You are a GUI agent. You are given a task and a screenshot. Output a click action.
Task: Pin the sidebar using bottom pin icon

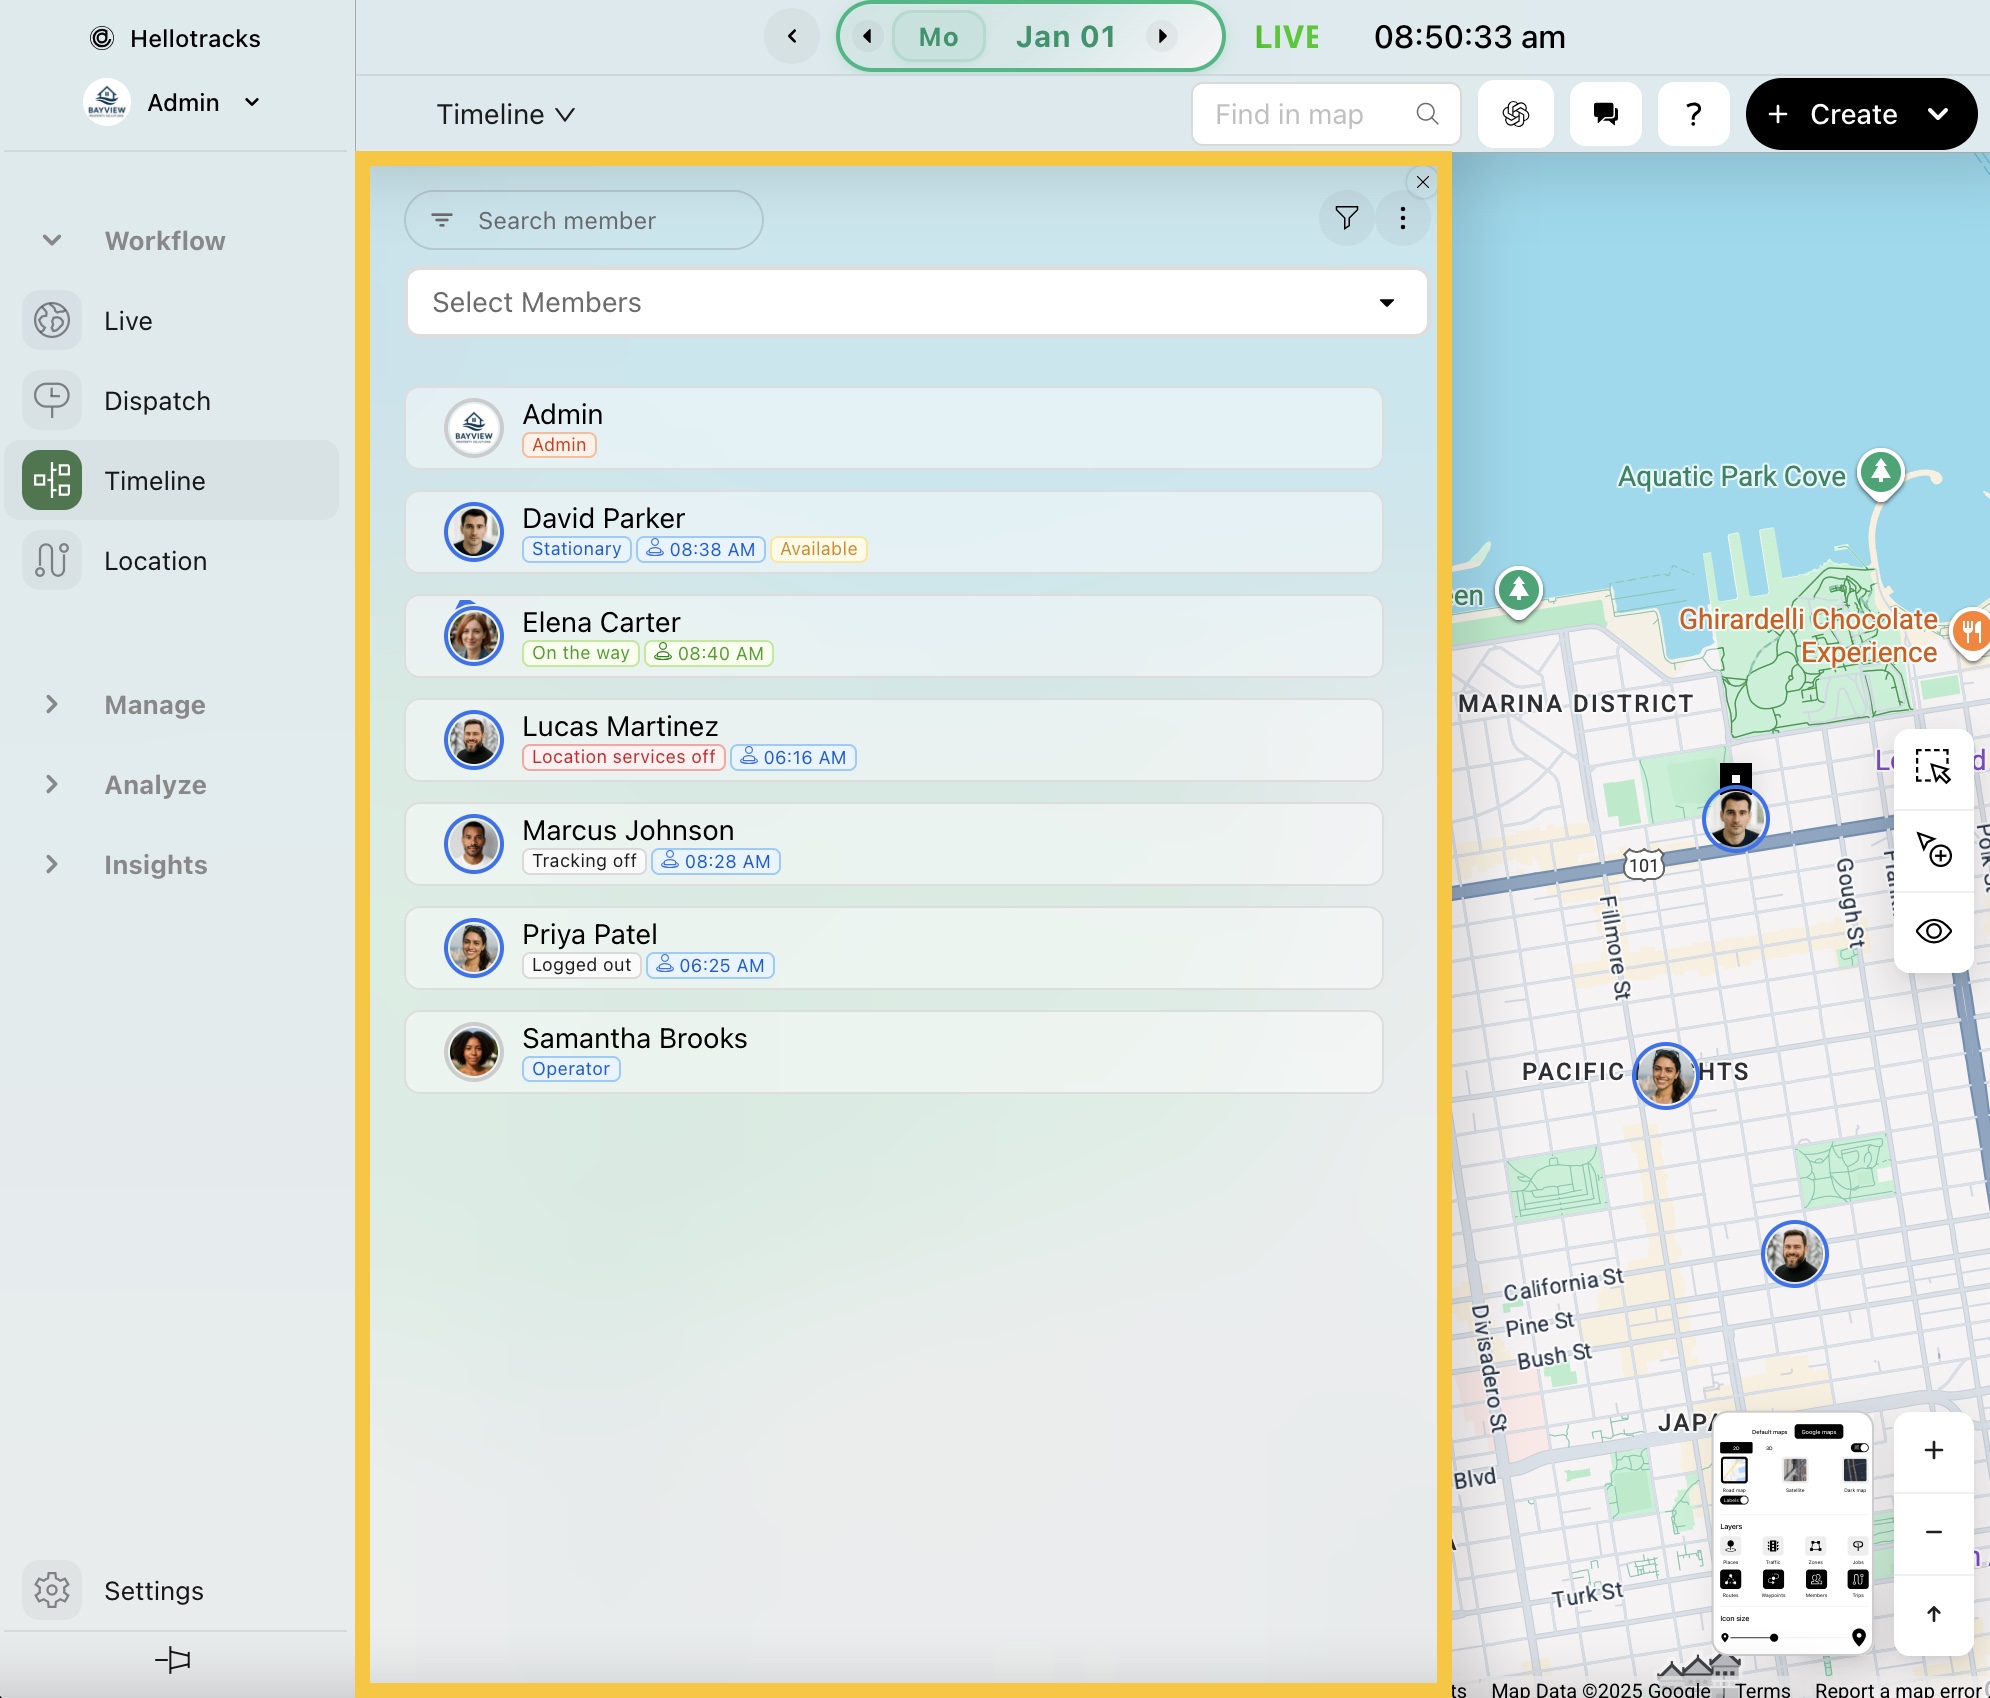click(173, 1660)
